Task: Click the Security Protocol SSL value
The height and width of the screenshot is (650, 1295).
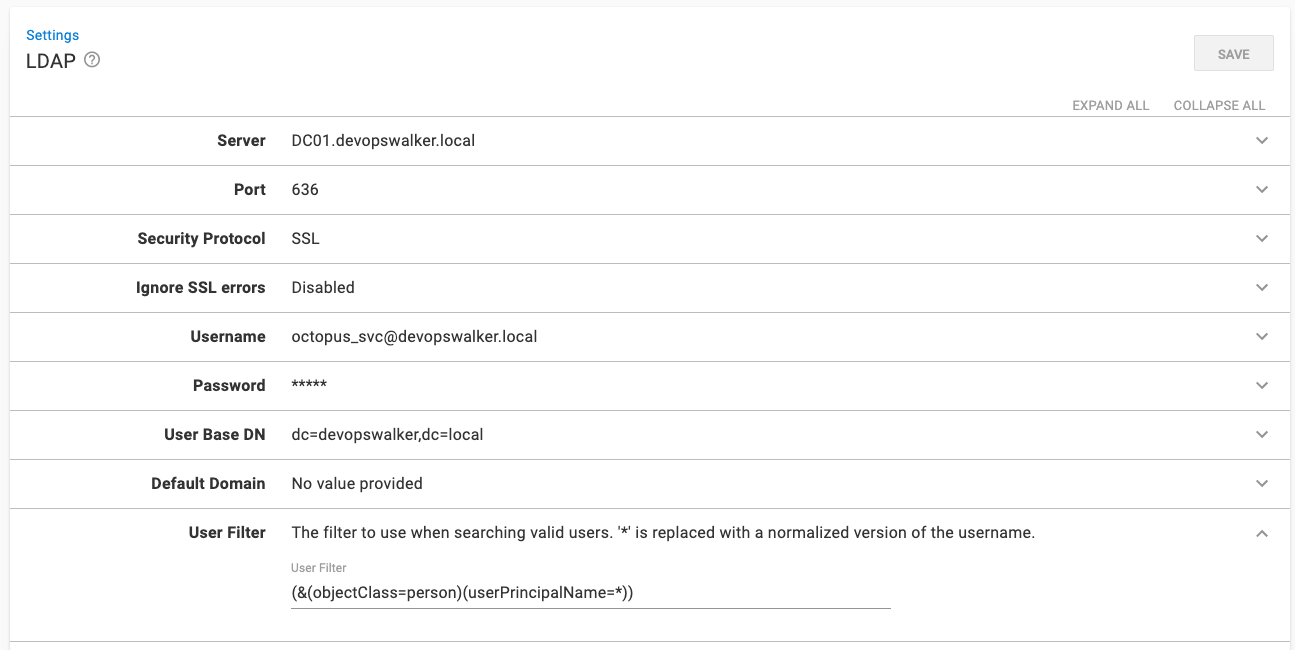Action: 305,239
